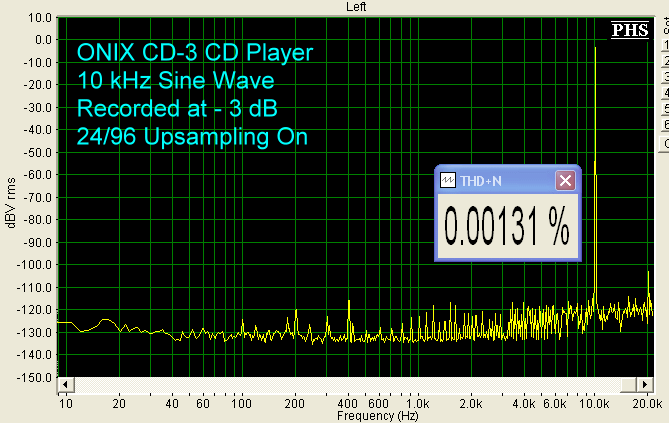Viewport: 669px width, 423px height.
Task: Click the -120.0 amplitude axis value
Action: click(34, 310)
